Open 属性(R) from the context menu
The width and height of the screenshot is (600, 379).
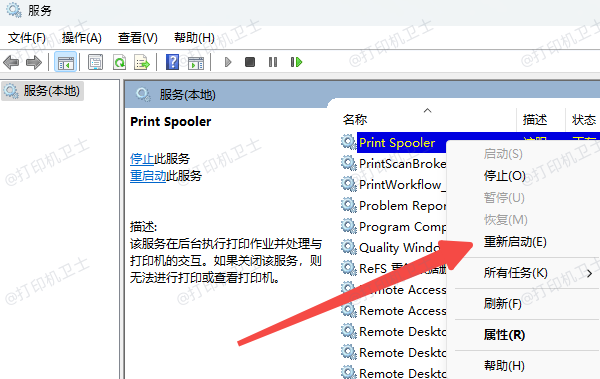(x=504, y=335)
